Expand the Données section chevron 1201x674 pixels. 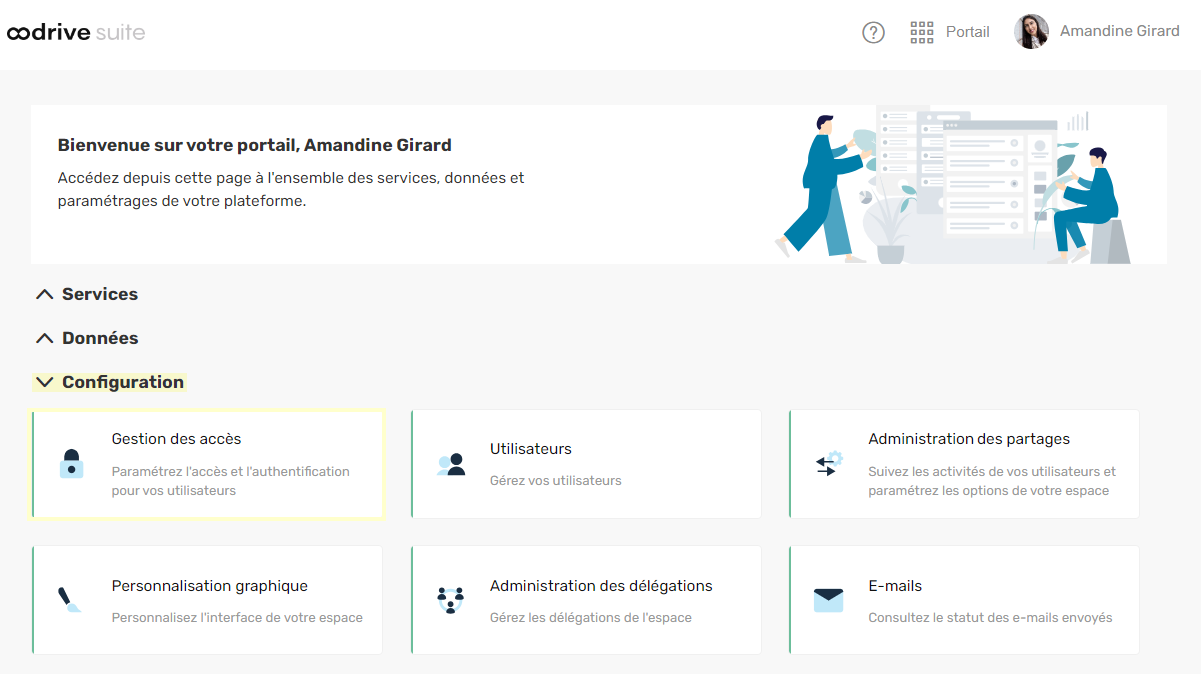pos(44,338)
